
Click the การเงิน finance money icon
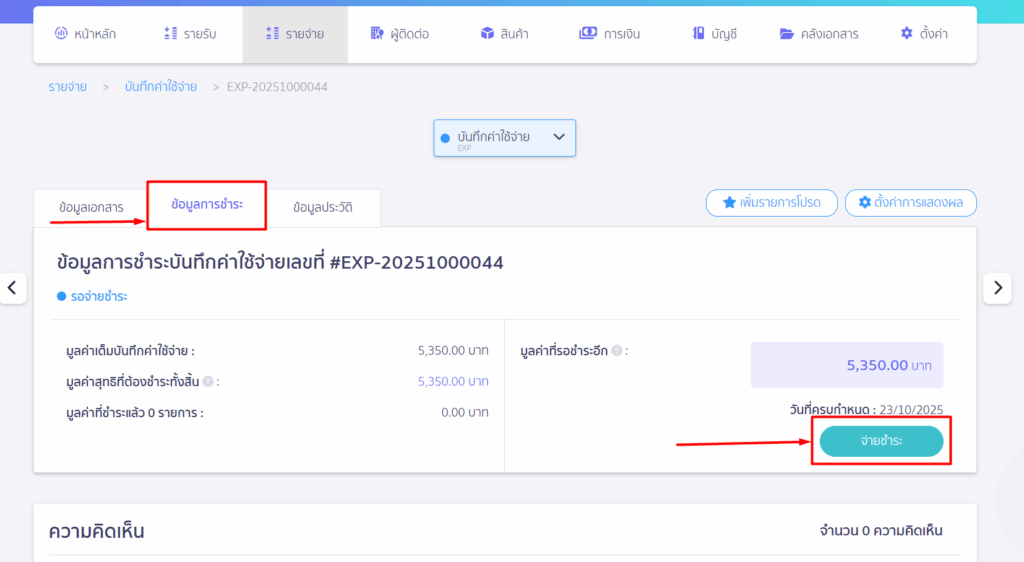click(x=588, y=34)
